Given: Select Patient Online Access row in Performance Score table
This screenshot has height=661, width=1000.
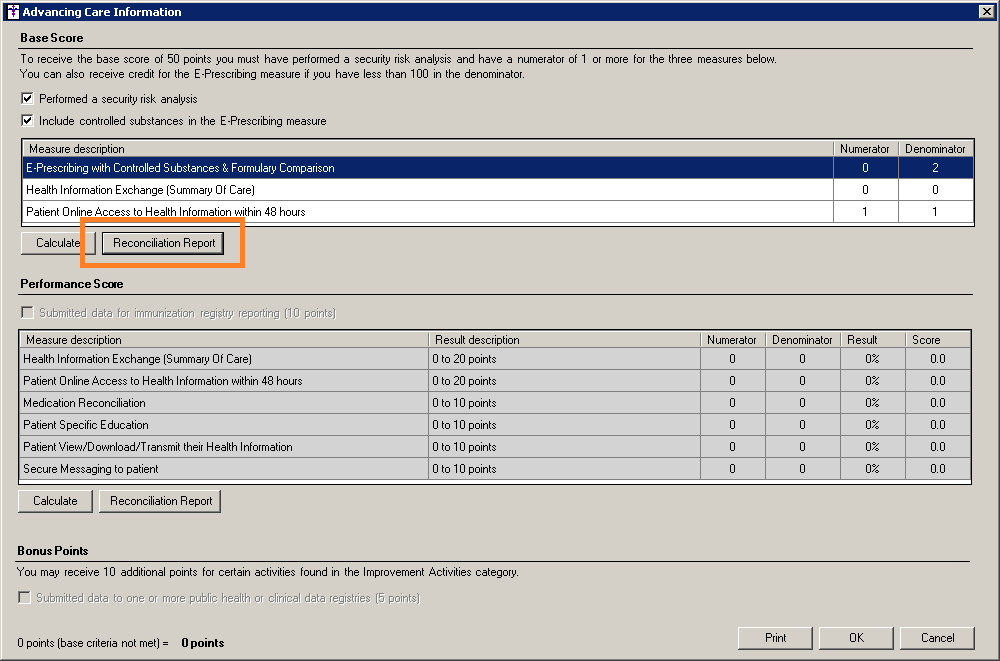Looking at the screenshot, I should [x=495, y=381].
